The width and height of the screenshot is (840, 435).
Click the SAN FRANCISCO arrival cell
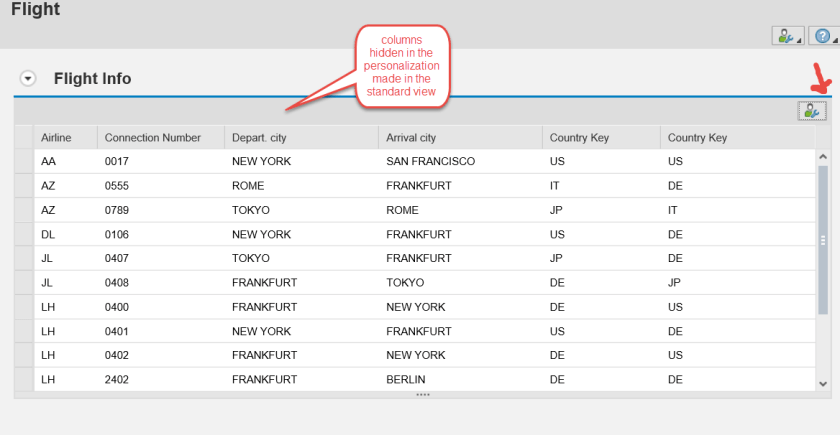(x=430, y=162)
